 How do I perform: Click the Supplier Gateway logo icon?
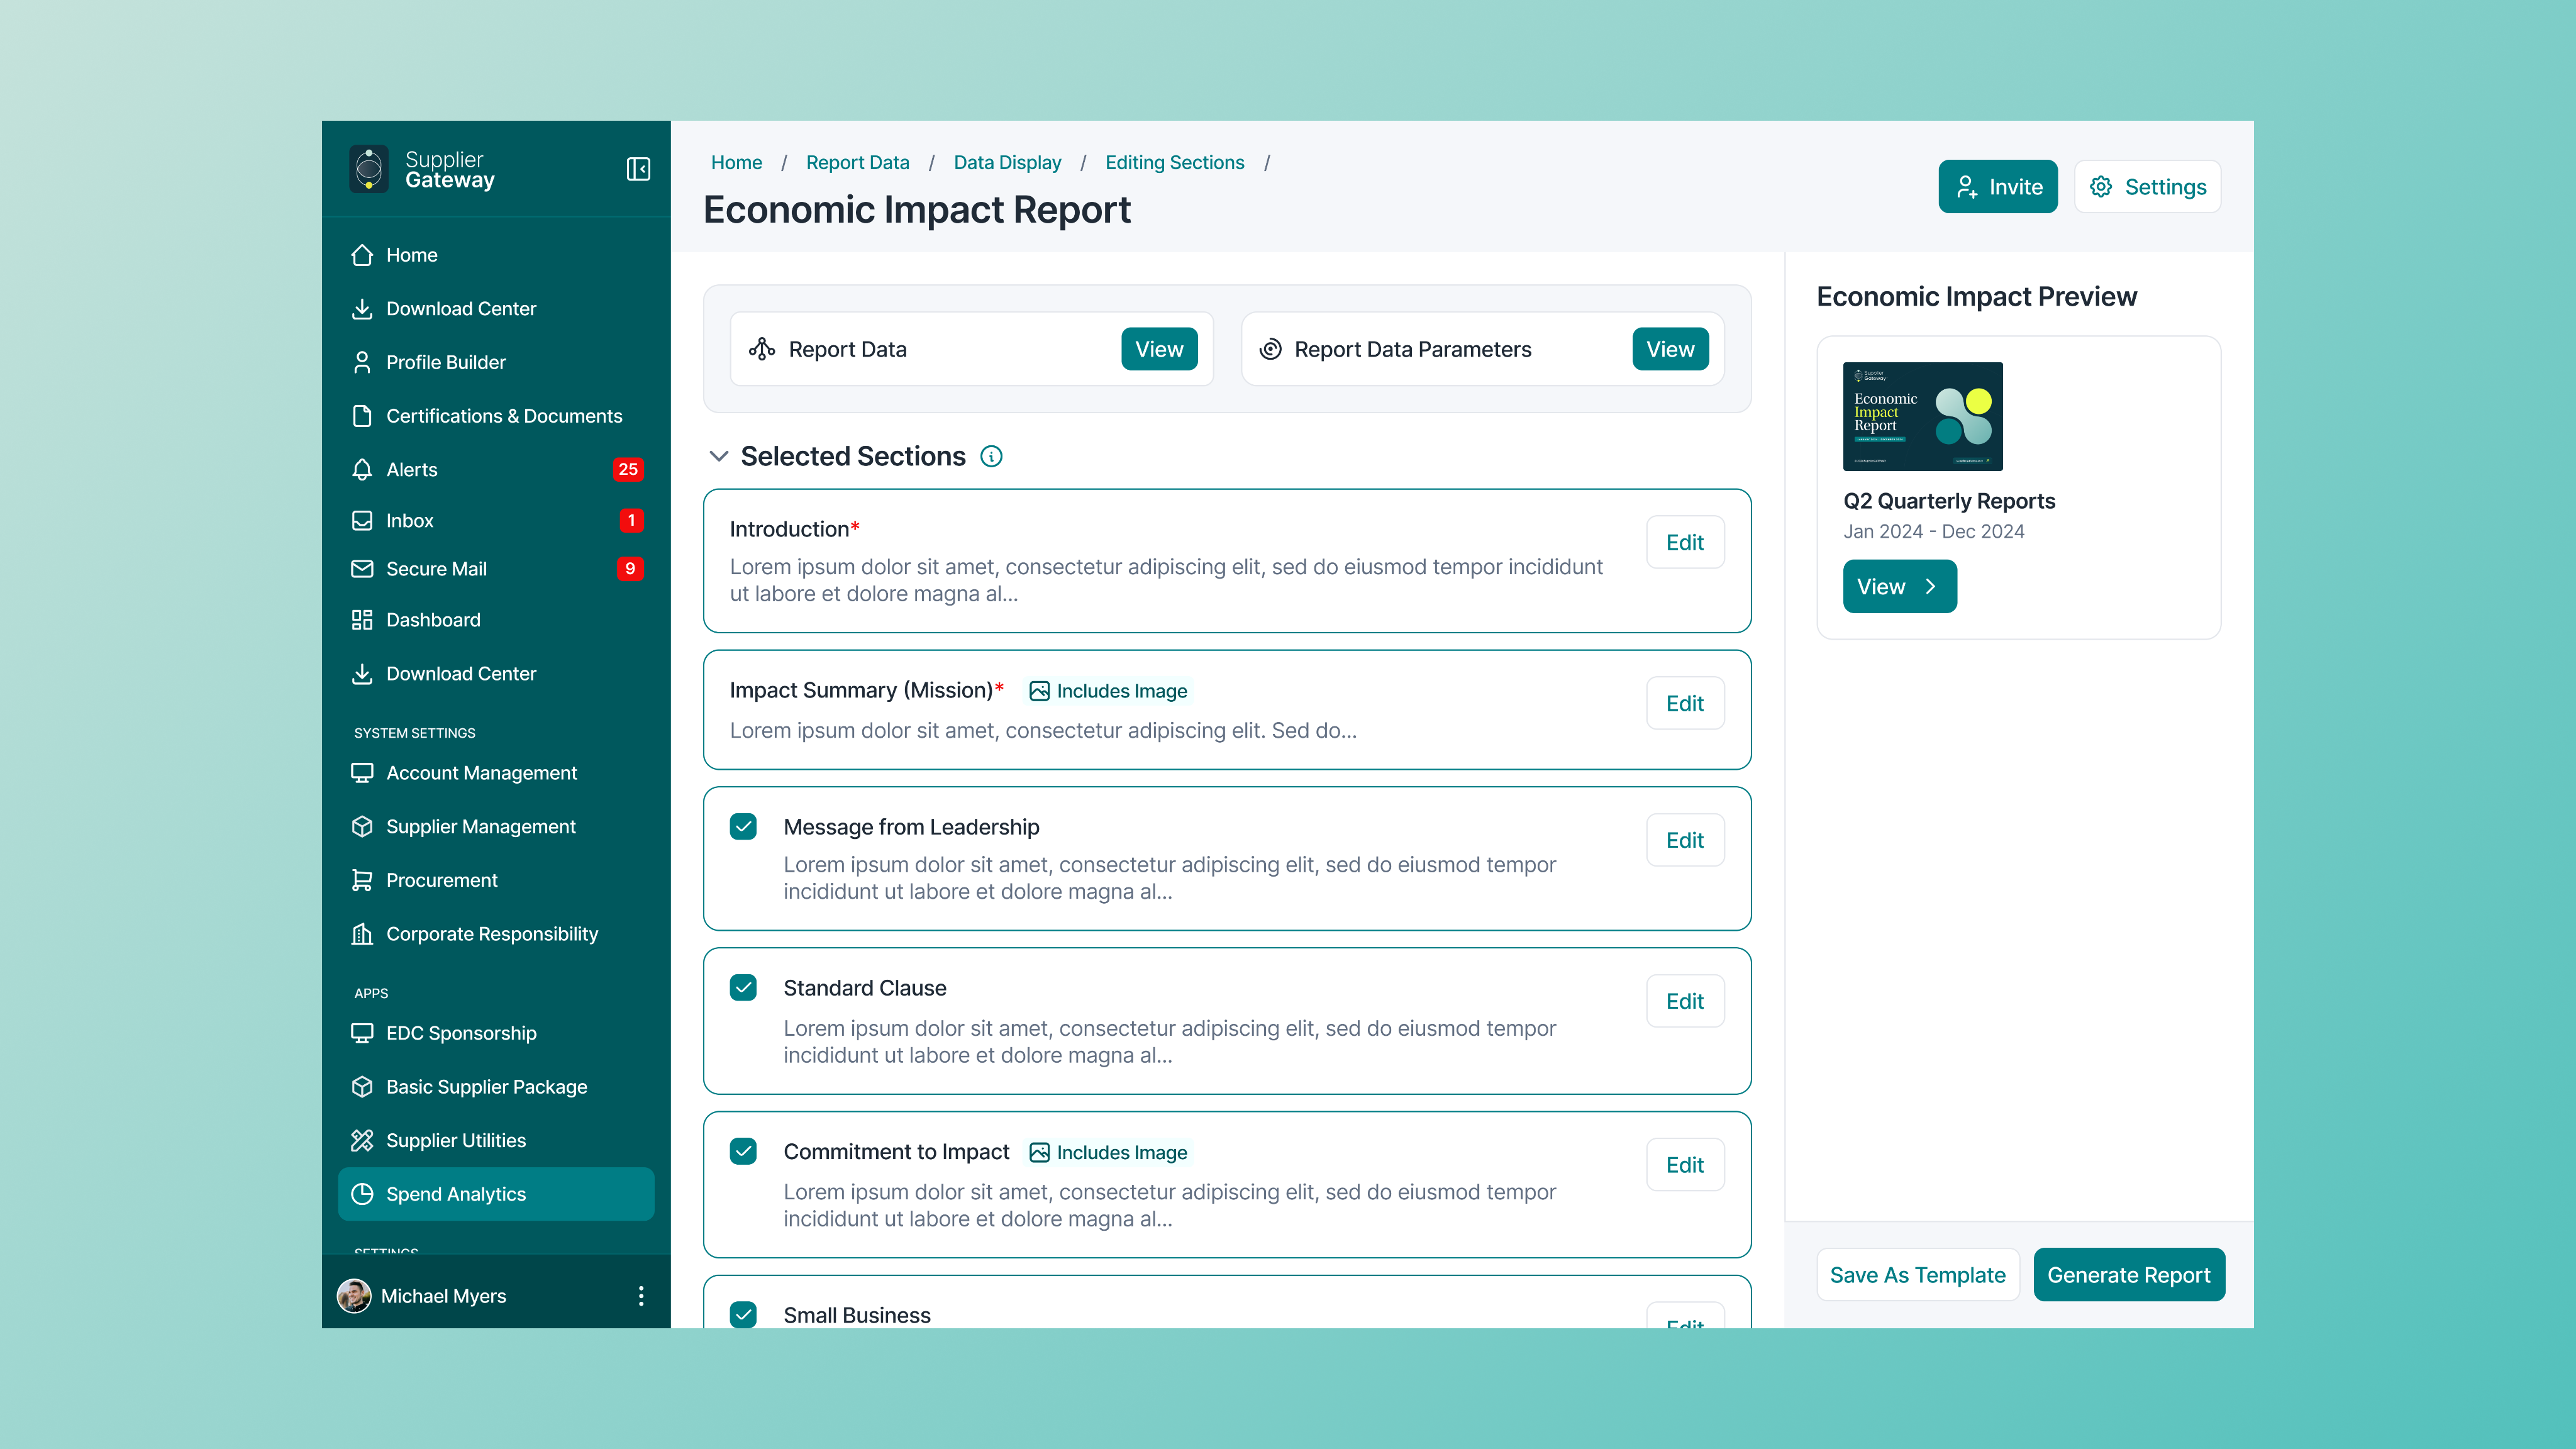[369, 169]
